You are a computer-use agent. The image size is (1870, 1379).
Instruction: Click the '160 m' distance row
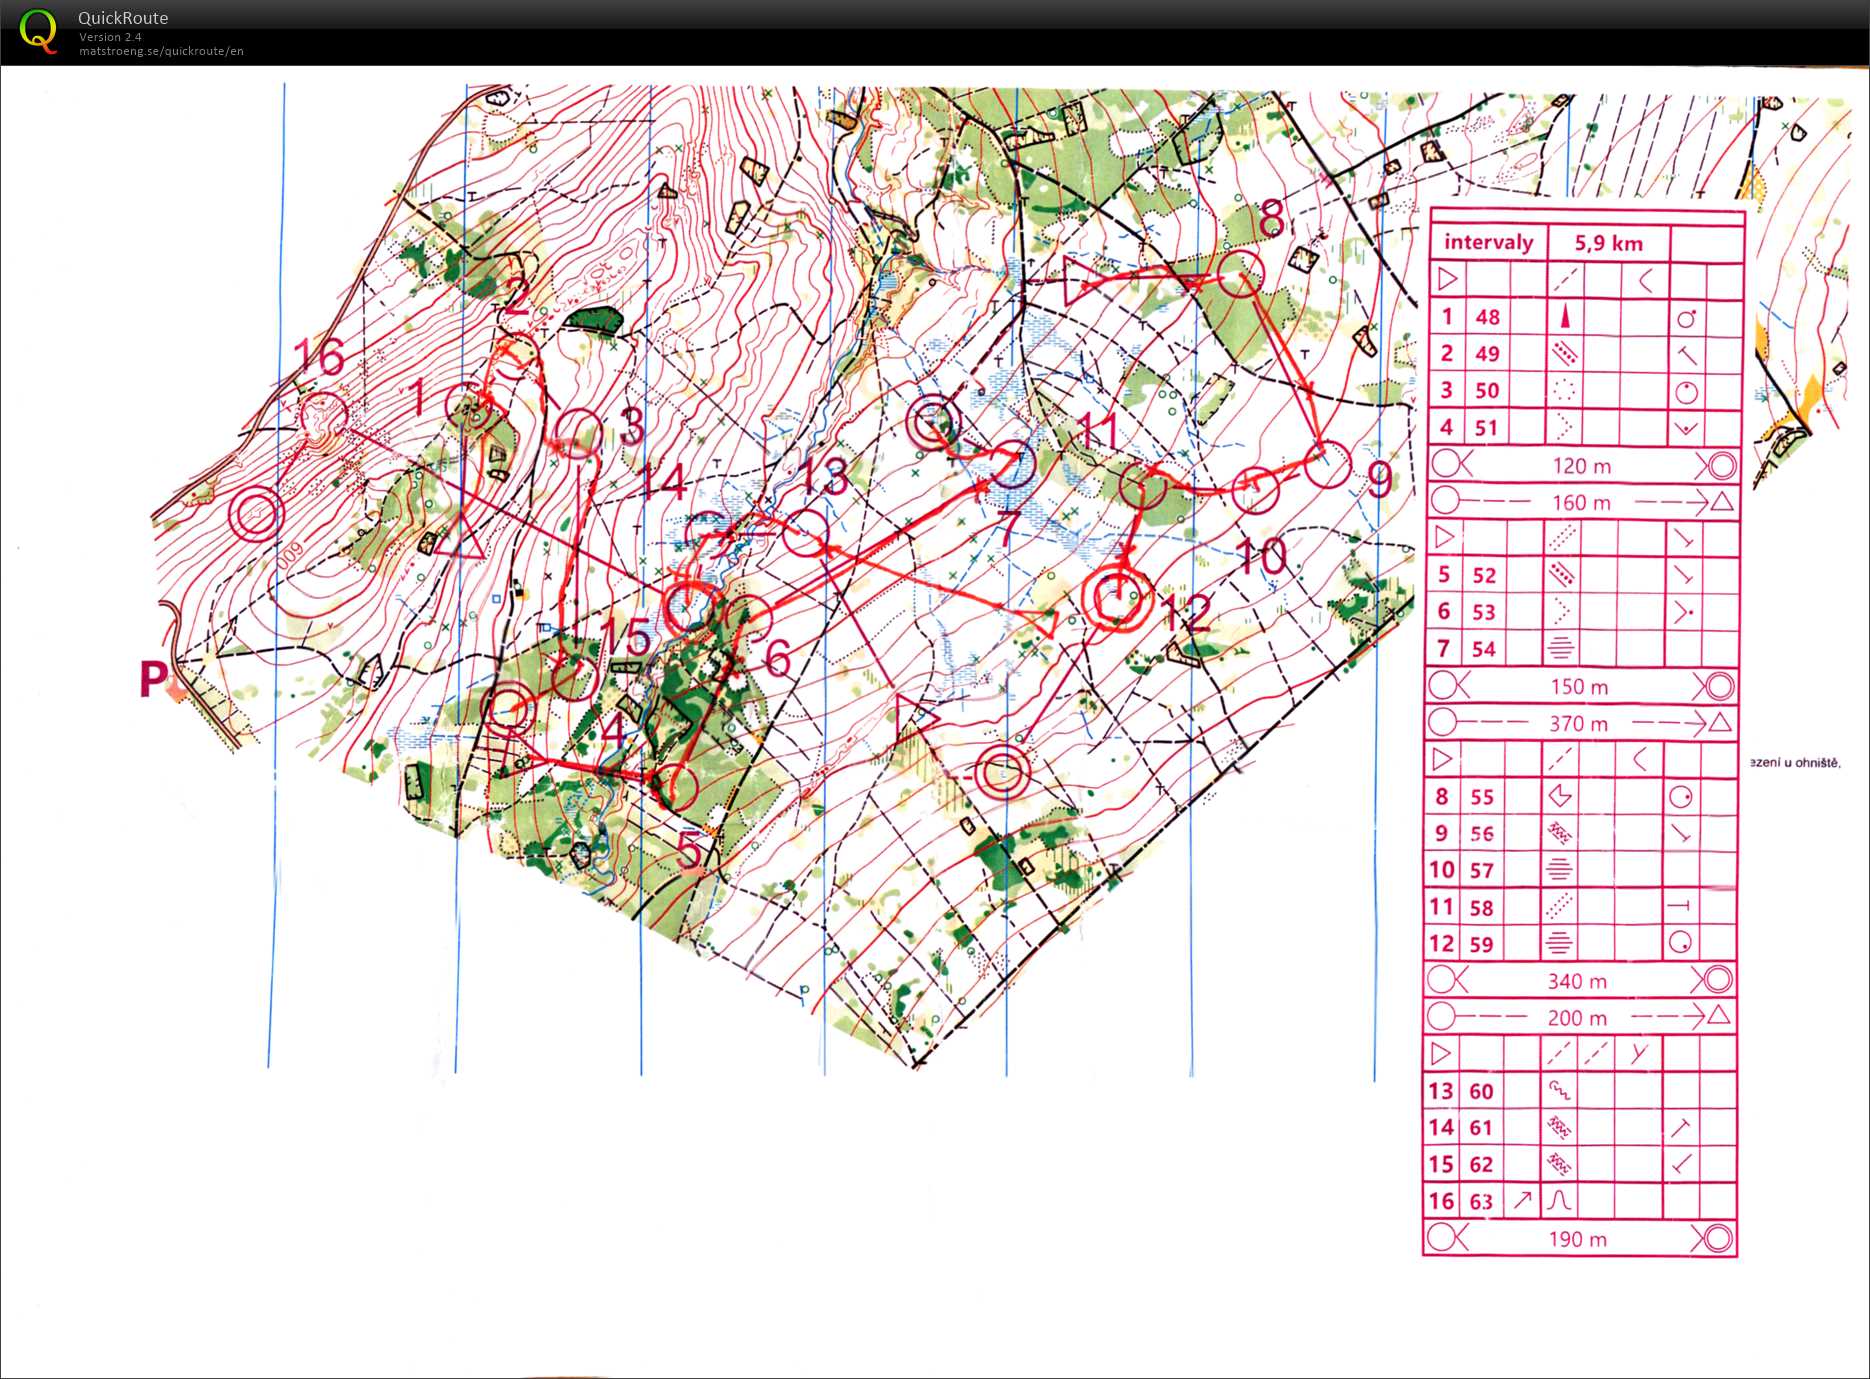1584,502
